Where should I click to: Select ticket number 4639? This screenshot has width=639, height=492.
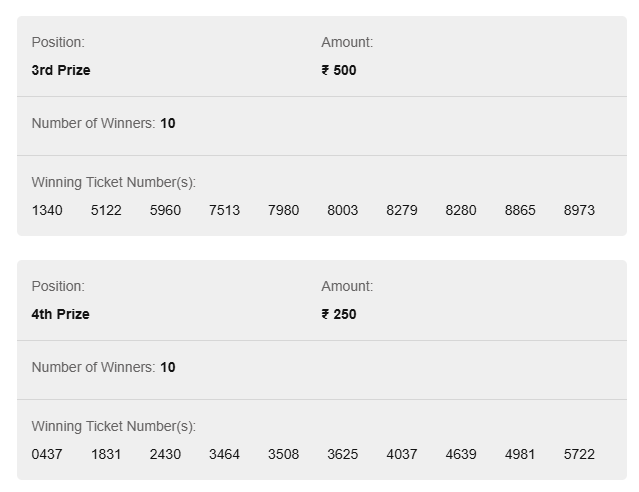coord(461,454)
